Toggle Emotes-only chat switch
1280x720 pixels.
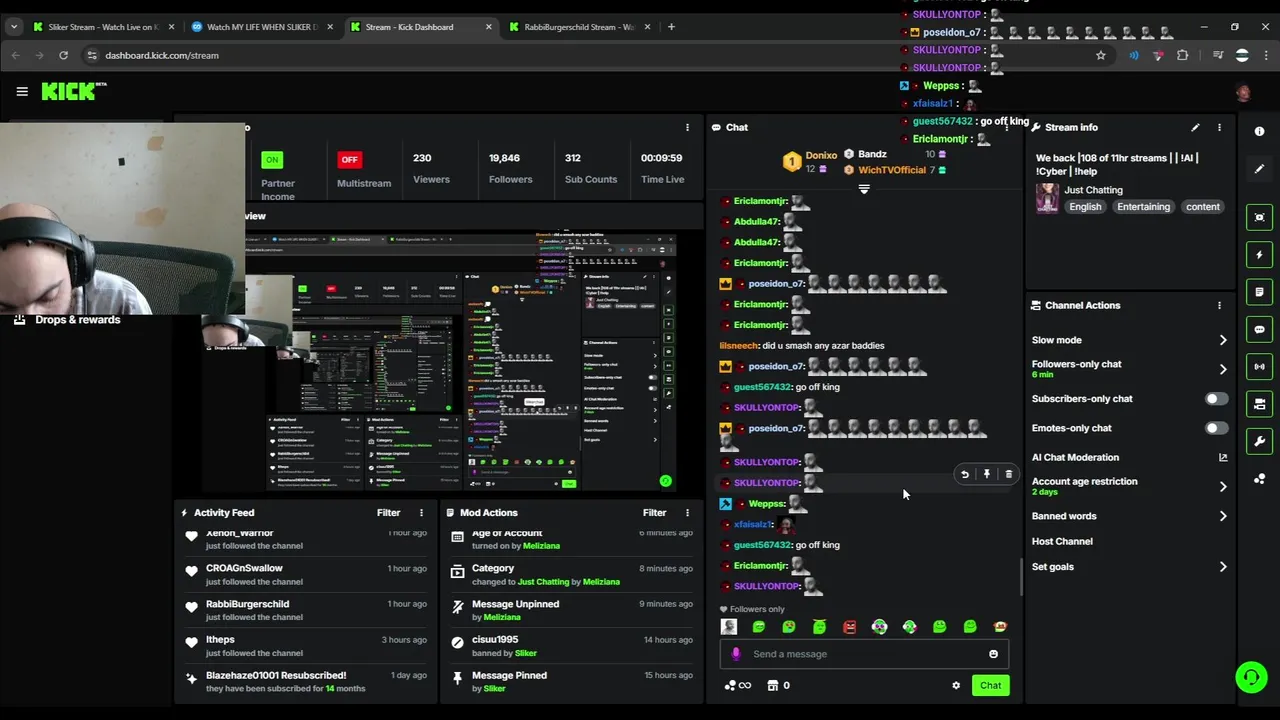click(x=1216, y=428)
